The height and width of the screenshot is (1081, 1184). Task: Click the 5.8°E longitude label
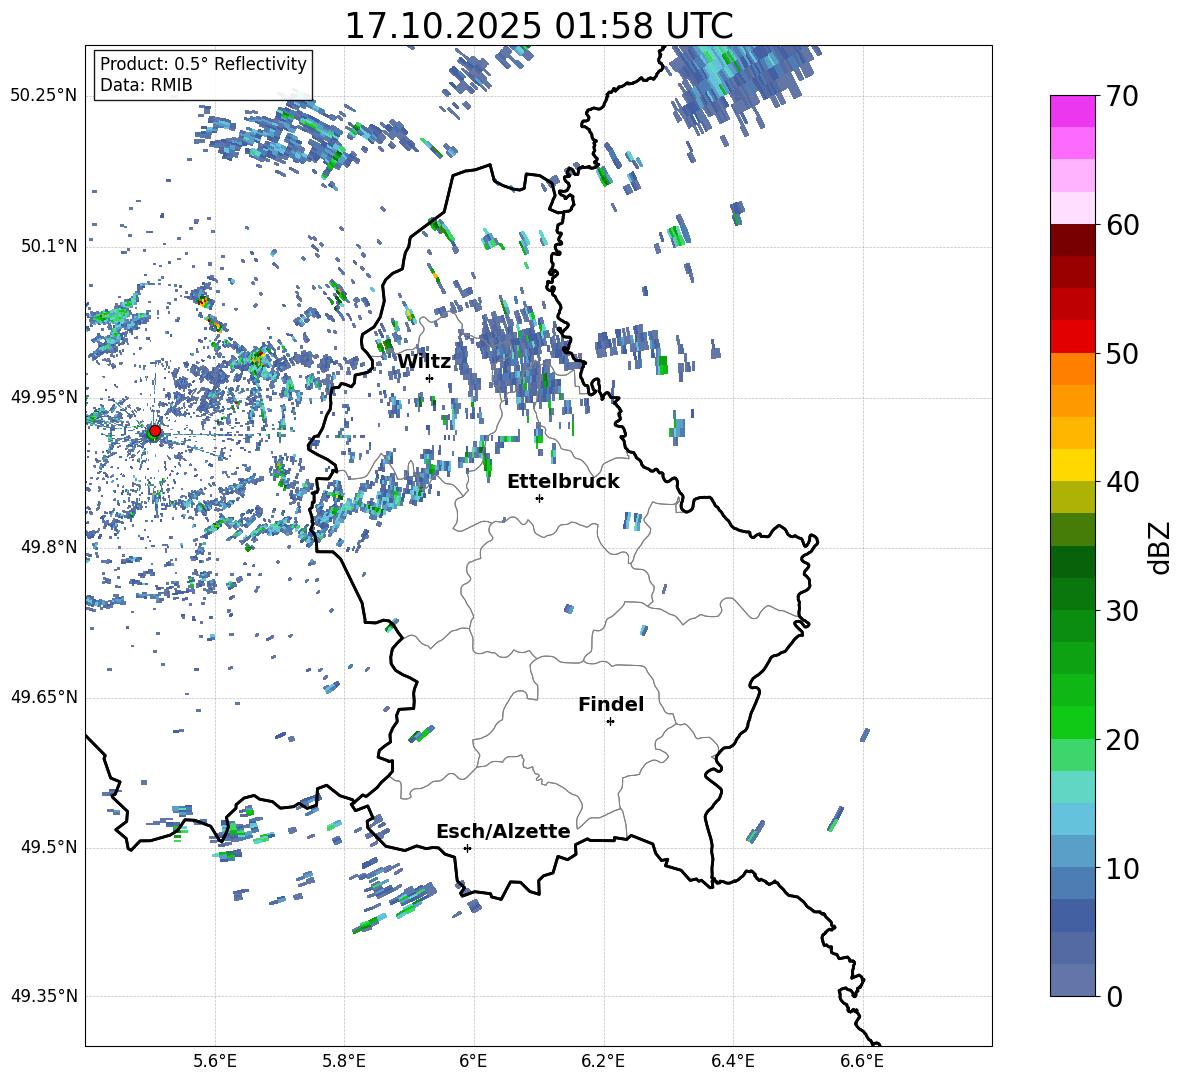coord(344,1061)
